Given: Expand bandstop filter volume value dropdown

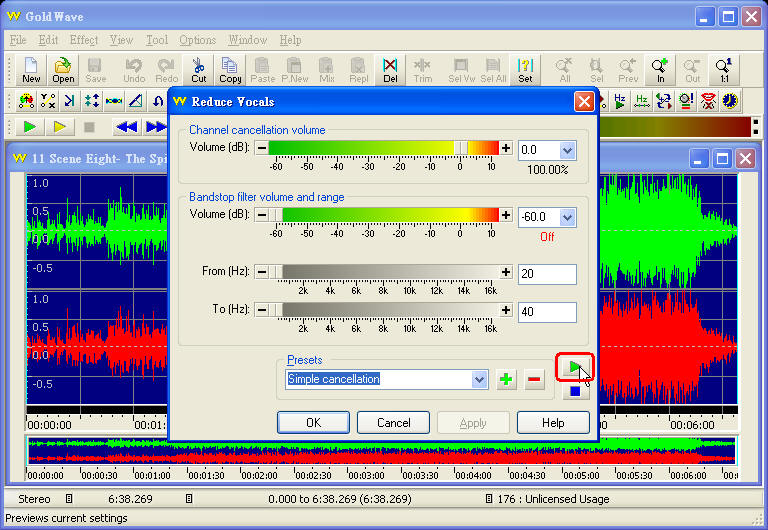Looking at the screenshot, I should [567, 216].
